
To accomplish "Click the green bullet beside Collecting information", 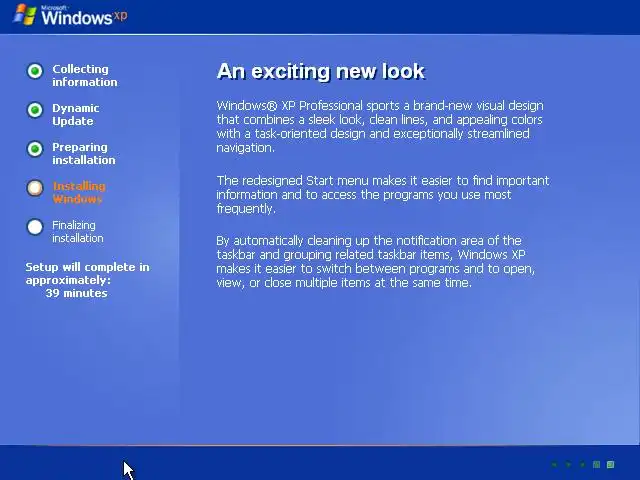I will point(35,71).
